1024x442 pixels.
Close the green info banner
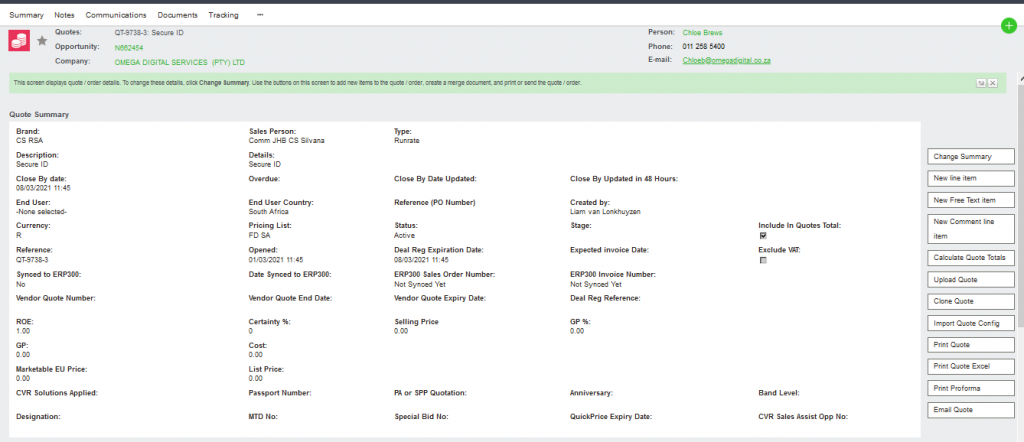[x=992, y=82]
